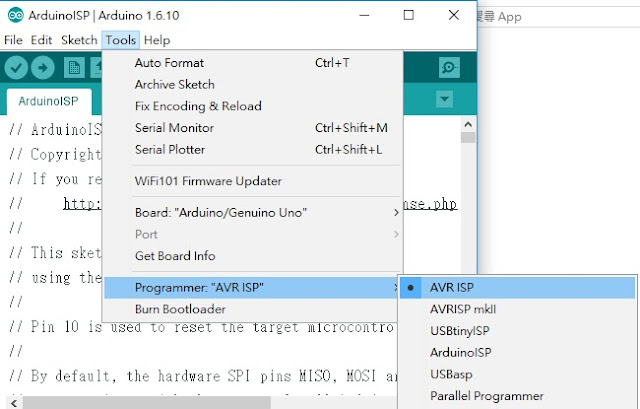Screen dimensions: 640x409
Task: Click Get Board Info
Action: (253, 256)
